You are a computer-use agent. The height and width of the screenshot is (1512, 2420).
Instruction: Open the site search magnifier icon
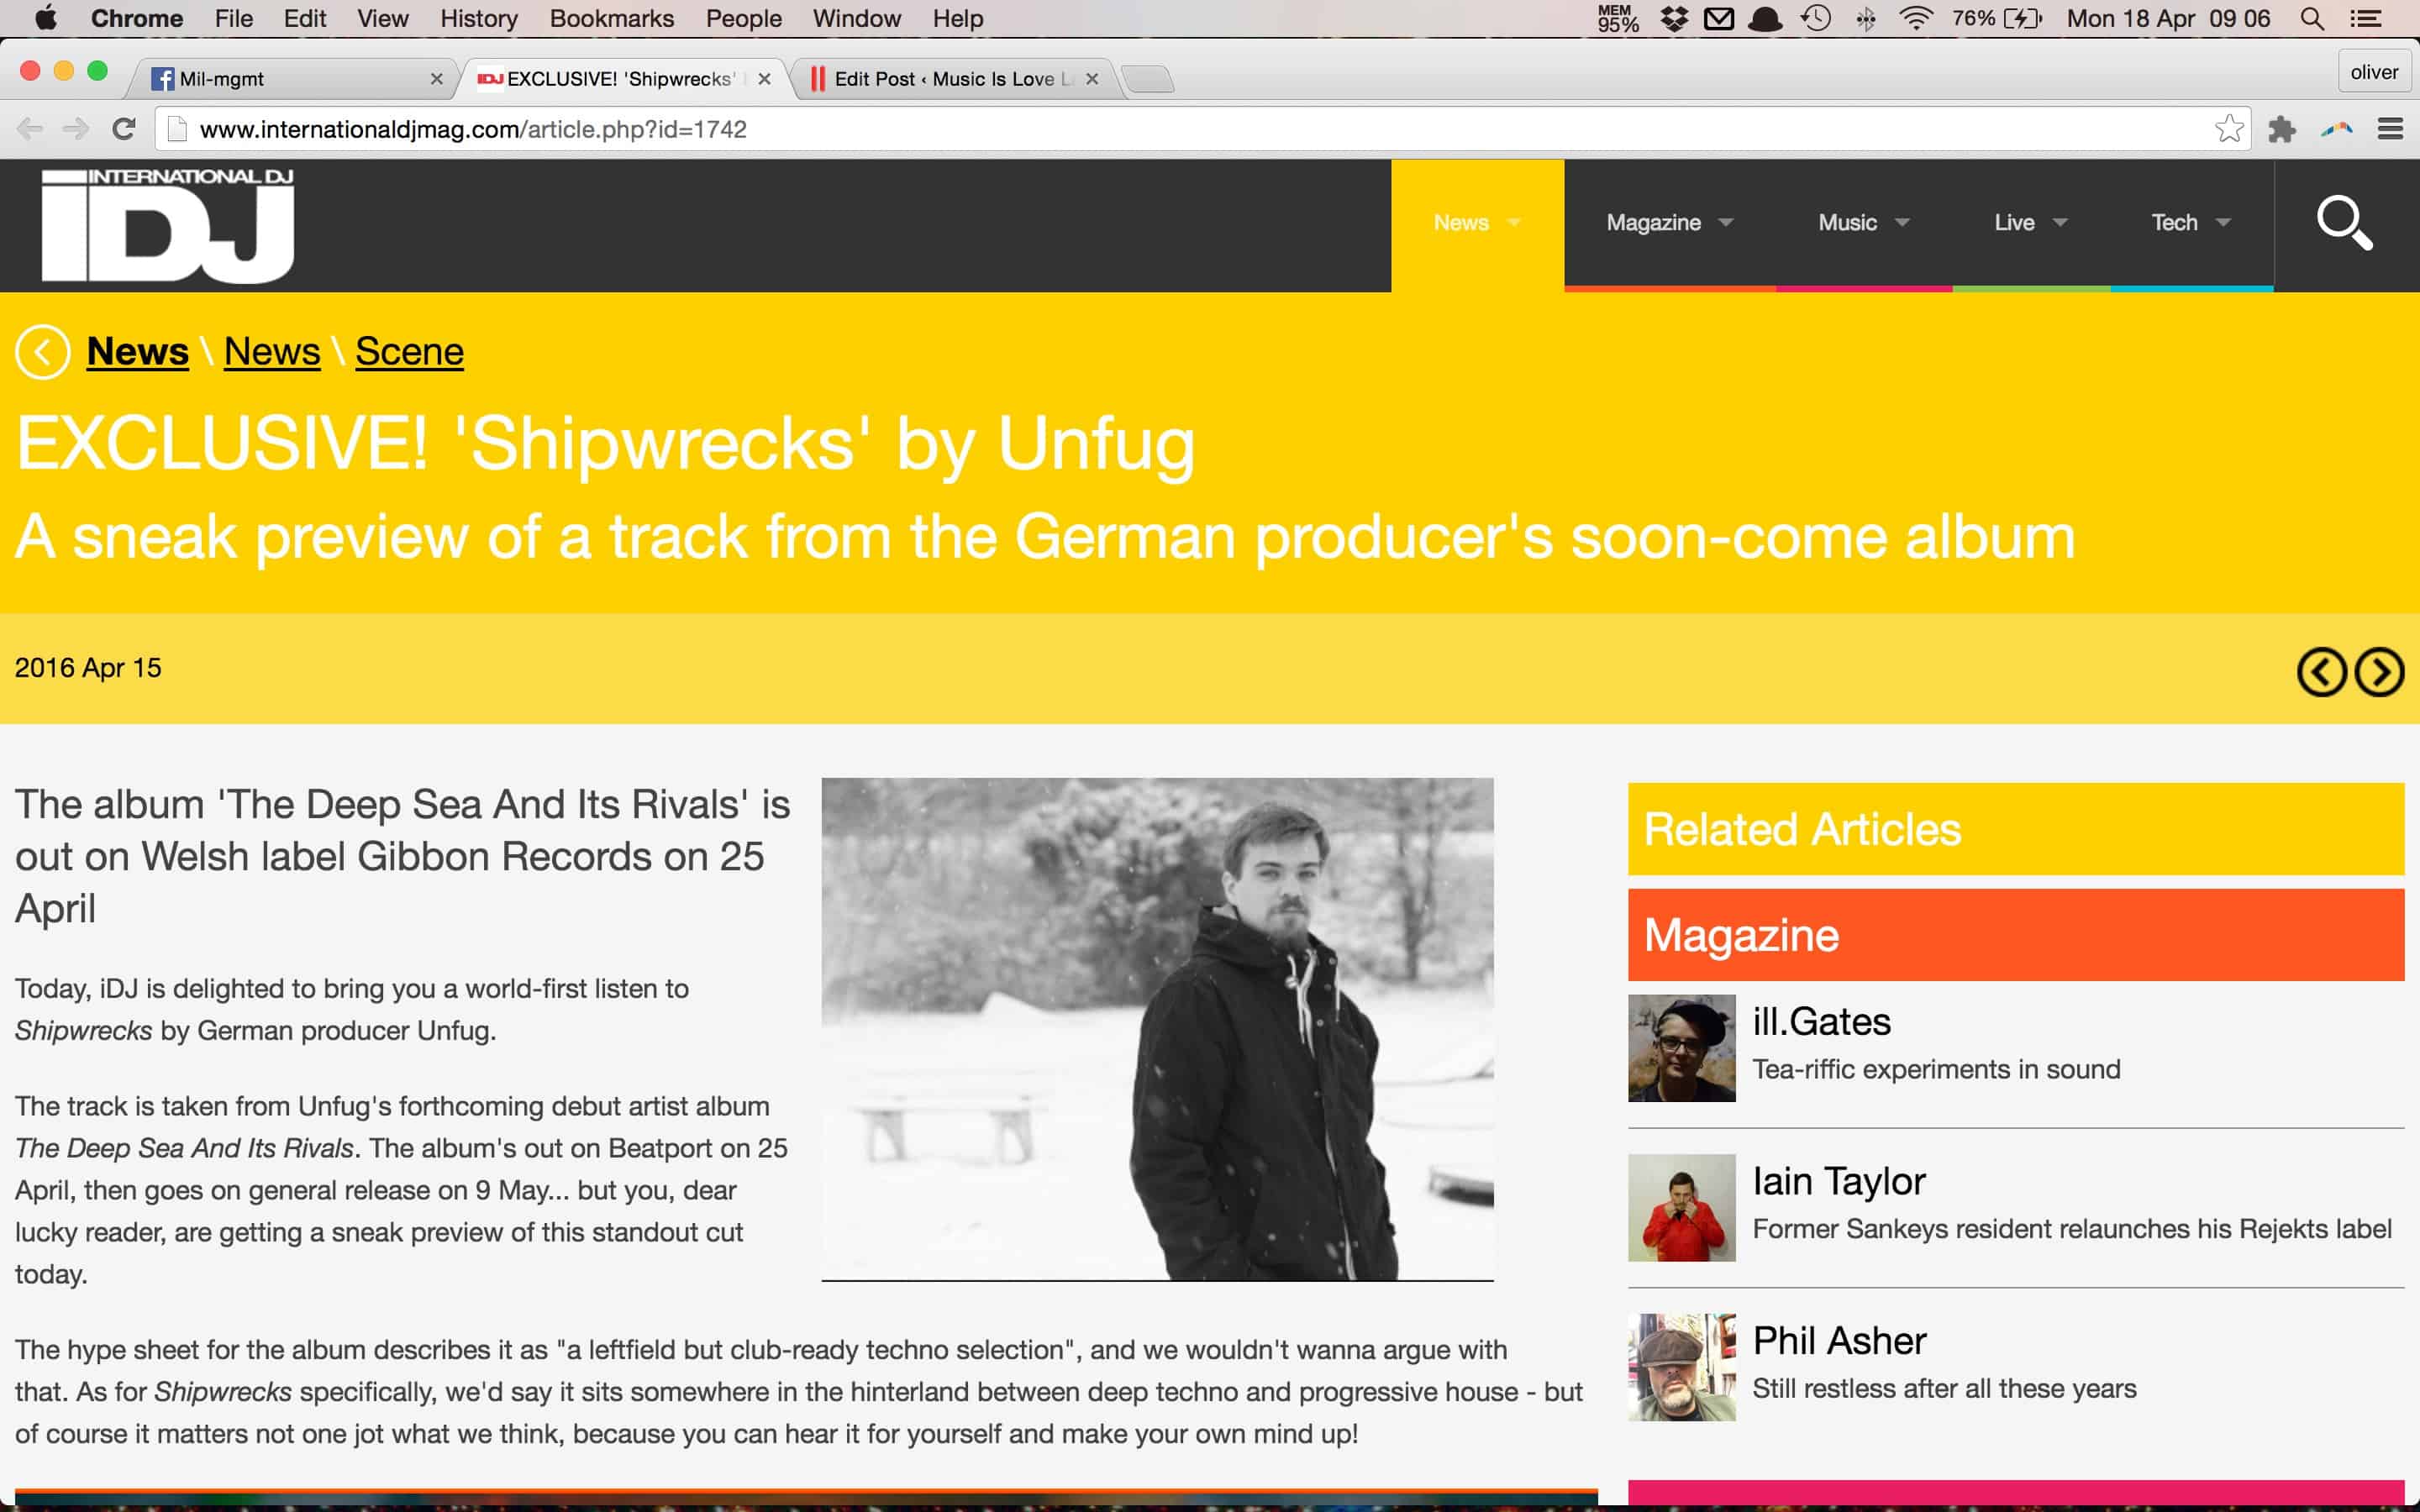tap(2344, 224)
